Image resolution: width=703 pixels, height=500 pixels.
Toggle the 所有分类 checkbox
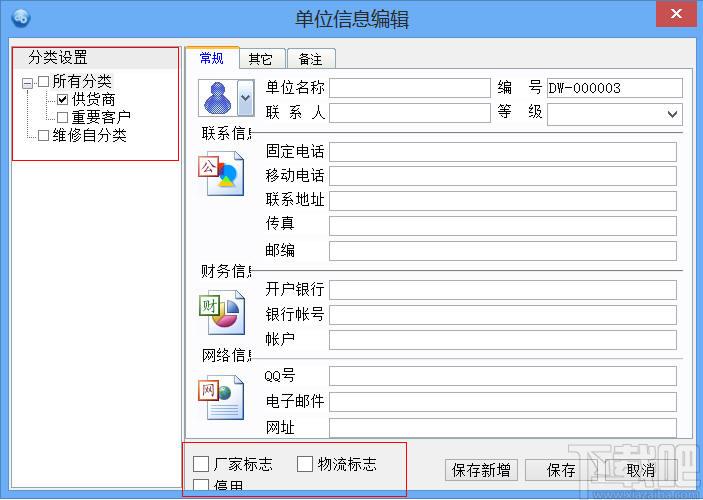coord(43,82)
